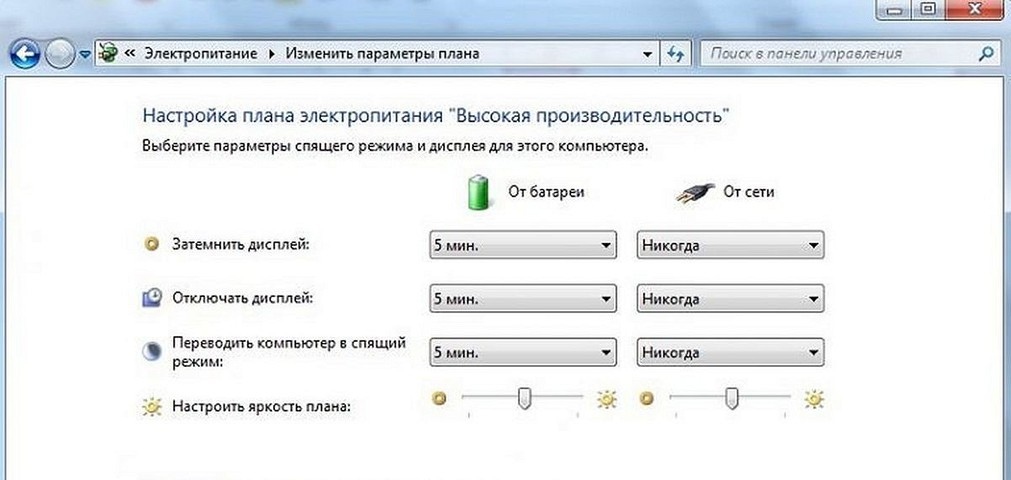Click the Back navigation arrow button
The height and width of the screenshot is (480, 1011).
[x=25, y=54]
